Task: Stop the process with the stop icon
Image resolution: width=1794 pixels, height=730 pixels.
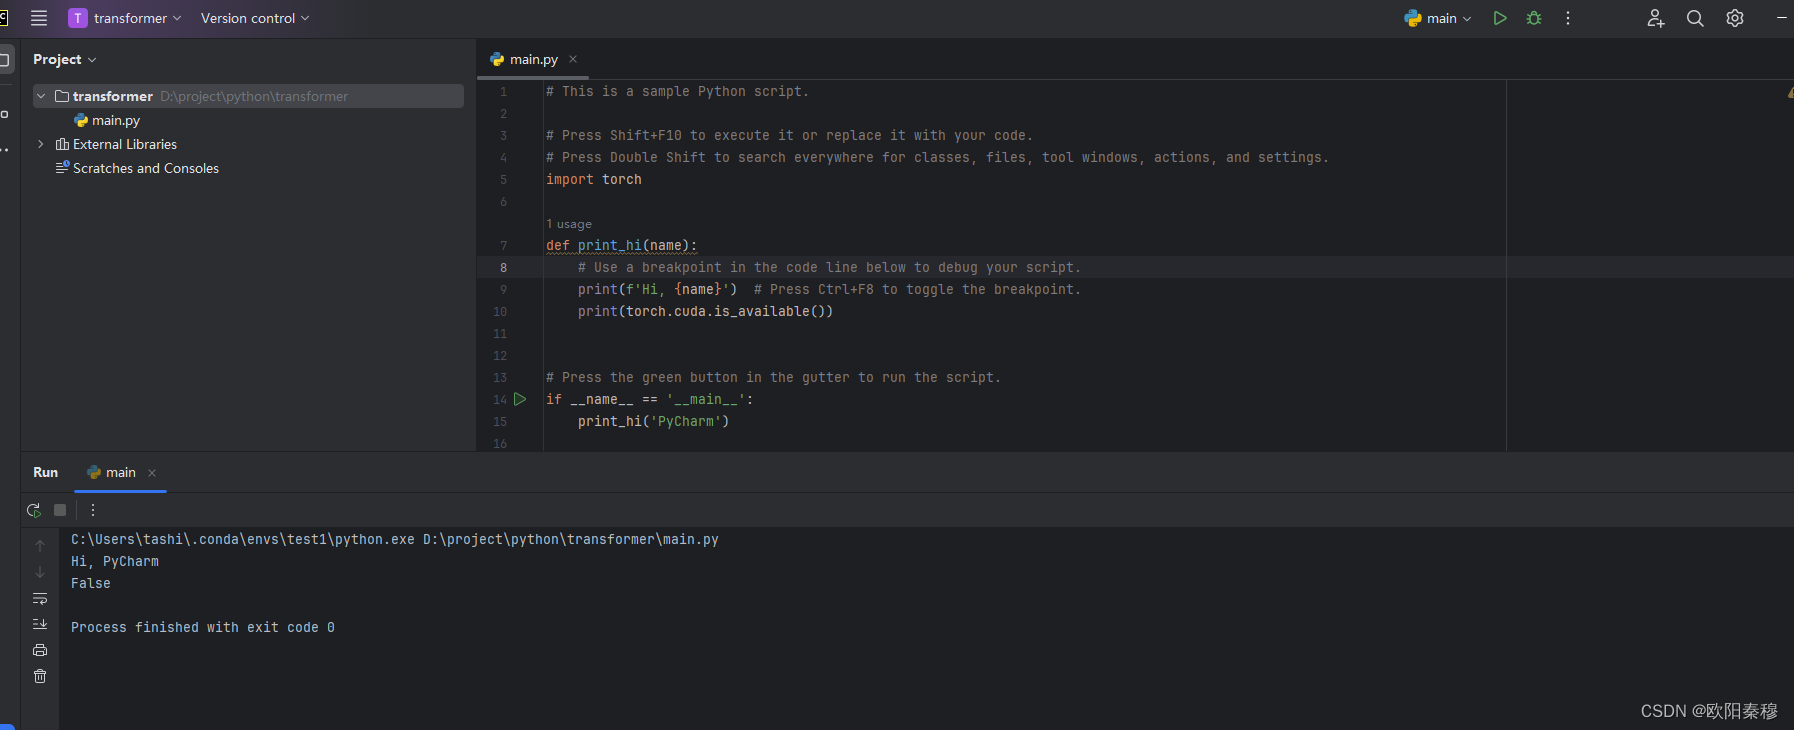Action: coord(60,510)
